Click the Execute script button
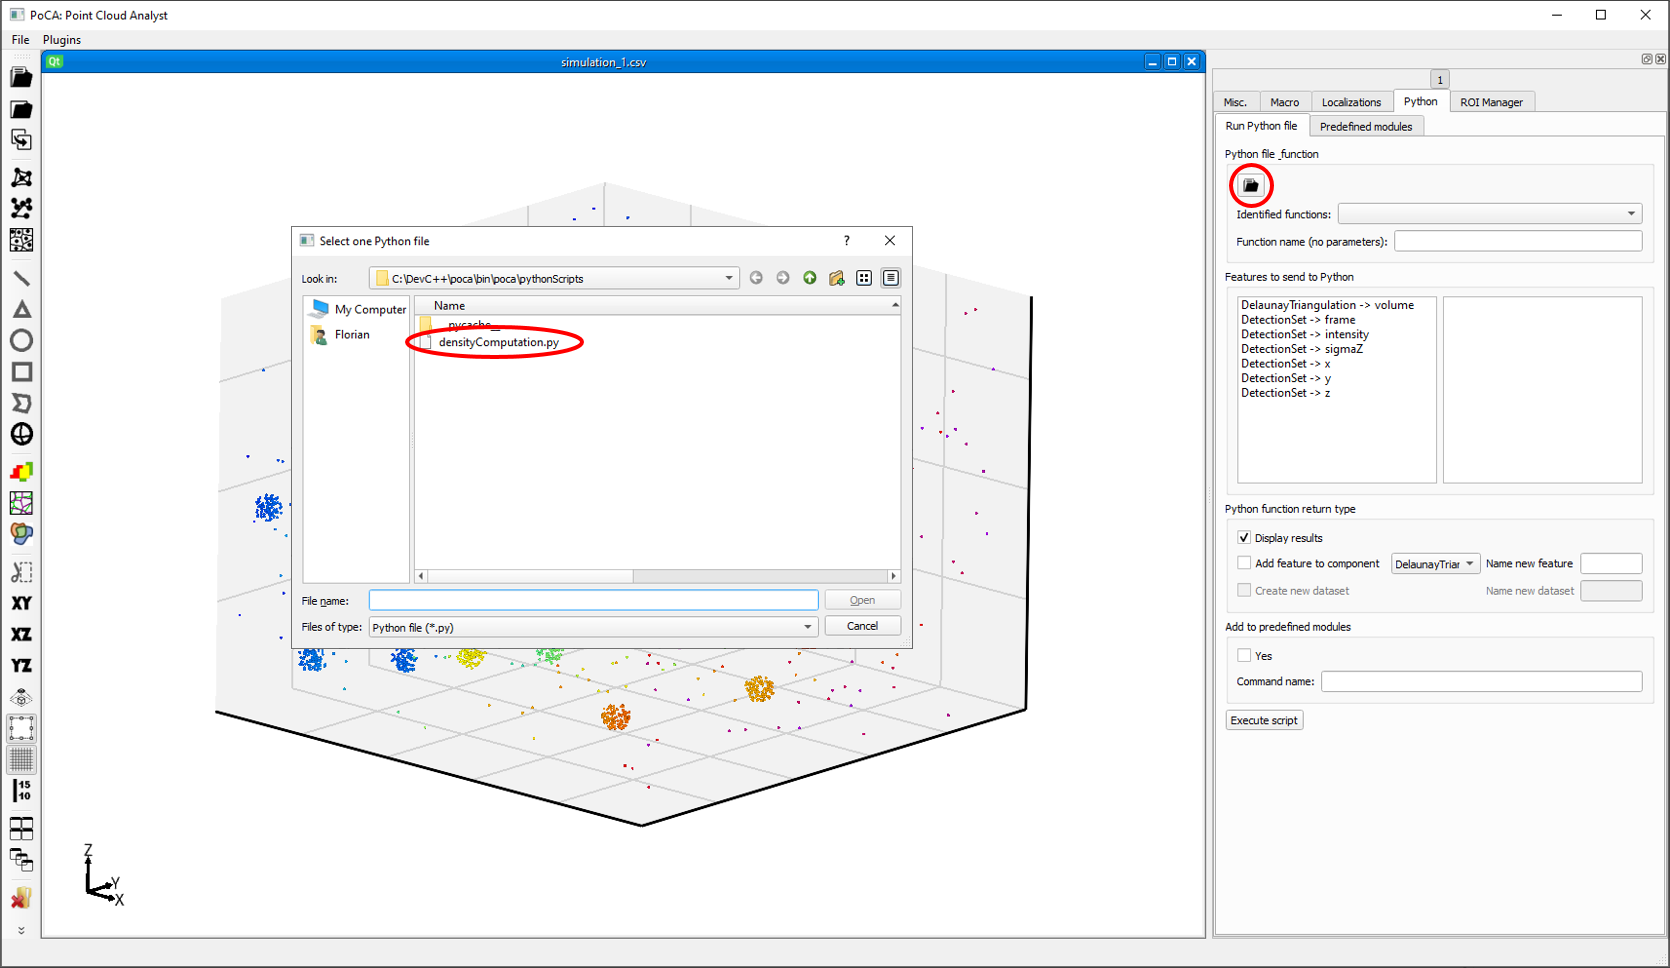Image resolution: width=1670 pixels, height=968 pixels. point(1264,720)
